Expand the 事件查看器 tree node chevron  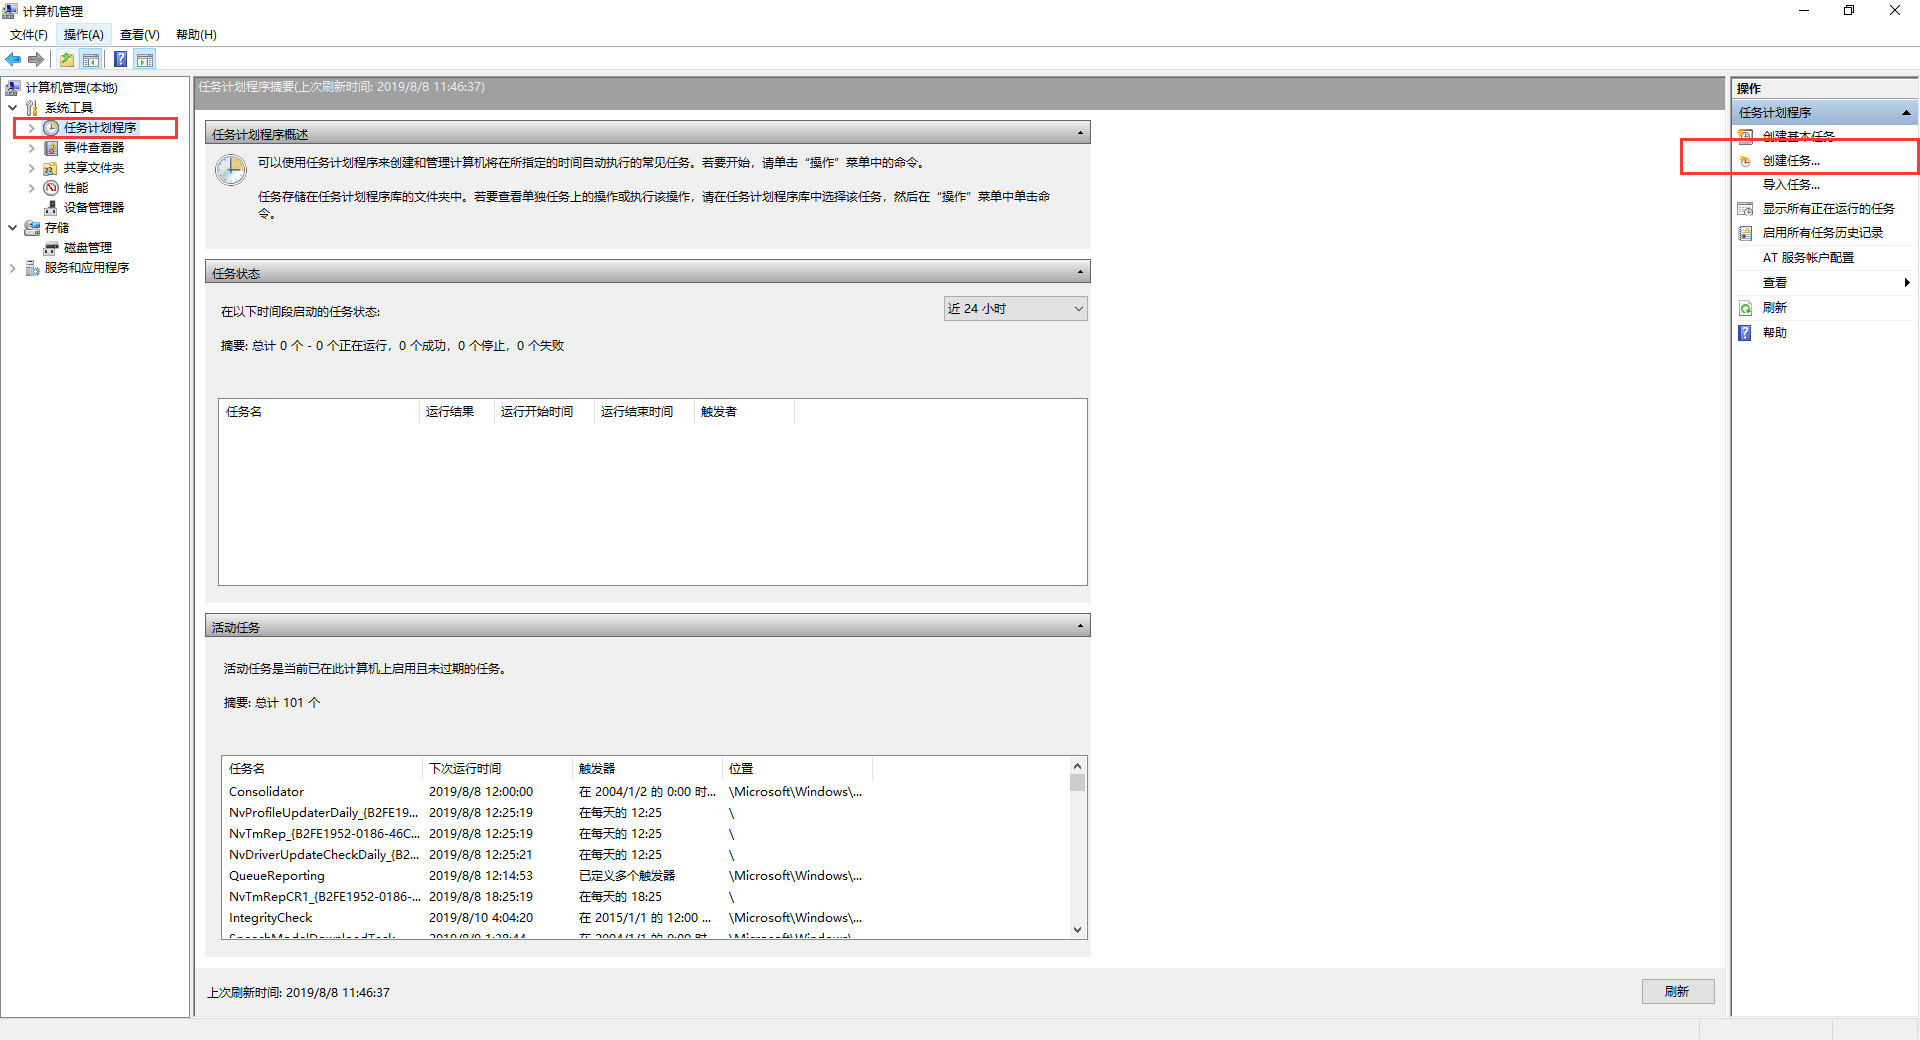point(32,148)
